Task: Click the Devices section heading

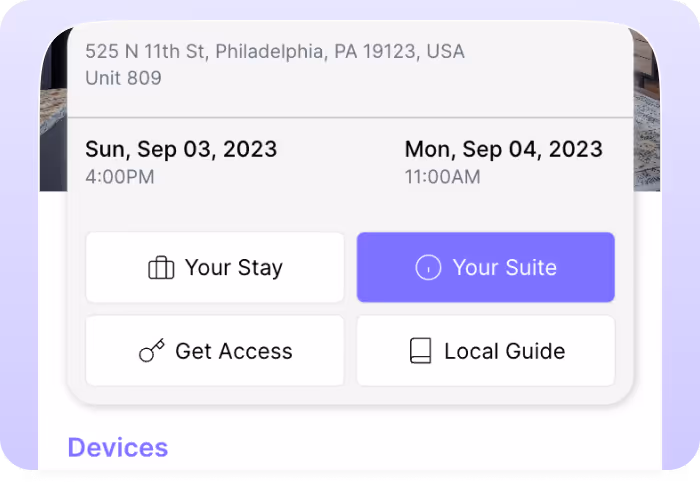Action: [117, 447]
